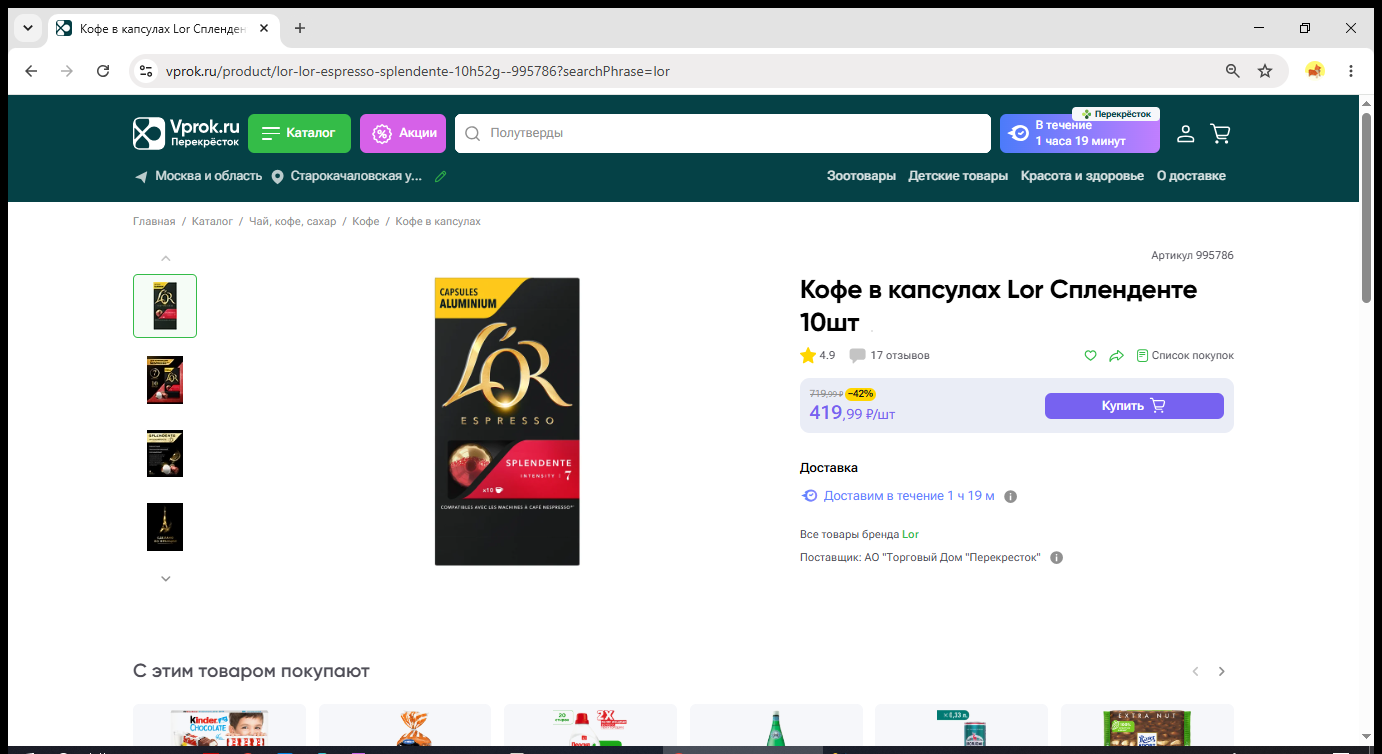Screen dimensions: 1382x754
Task: Show next items in С этим товаром покупают
Action: (1221, 671)
